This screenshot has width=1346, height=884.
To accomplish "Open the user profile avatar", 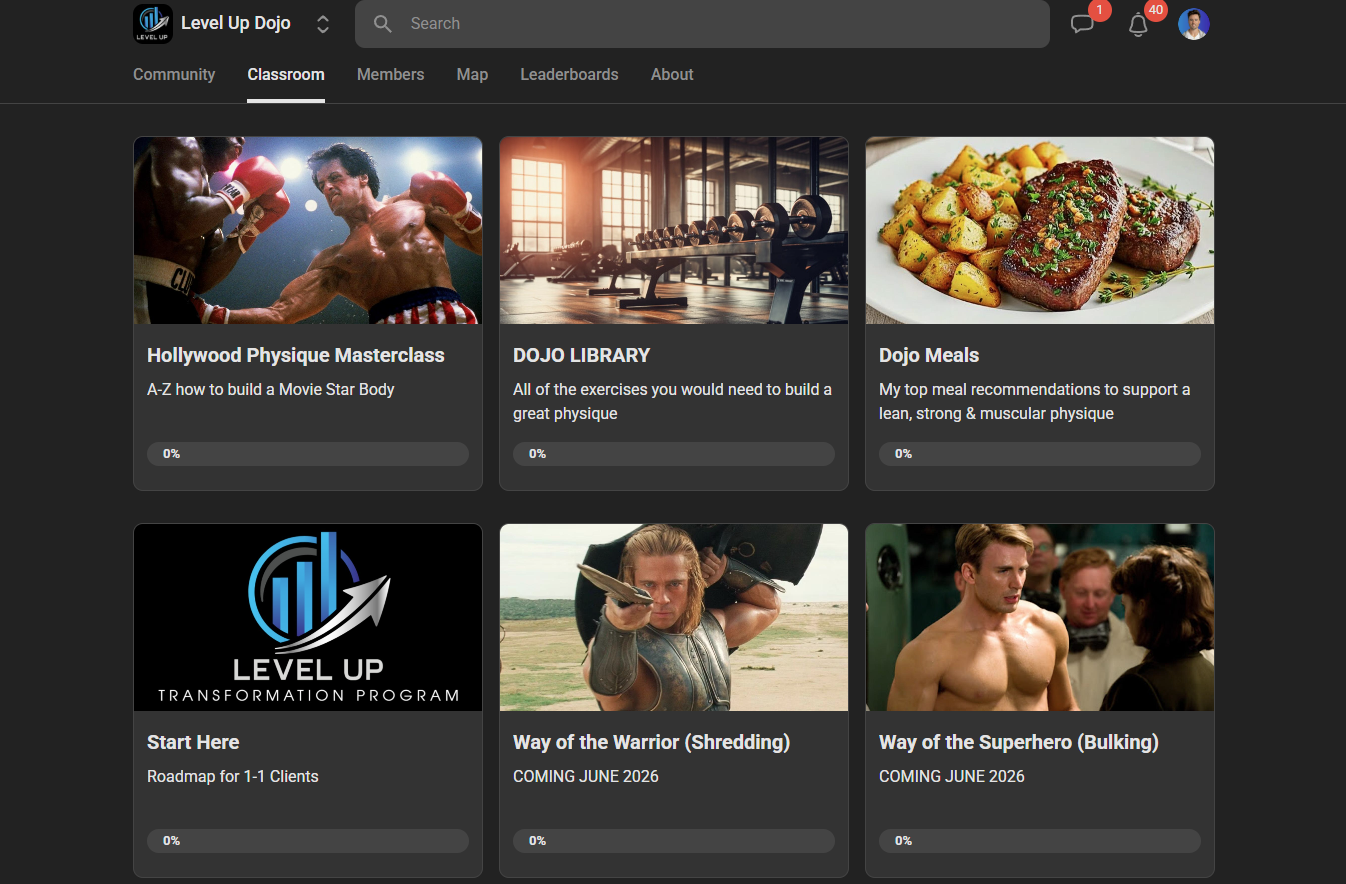I will [x=1194, y=24].
